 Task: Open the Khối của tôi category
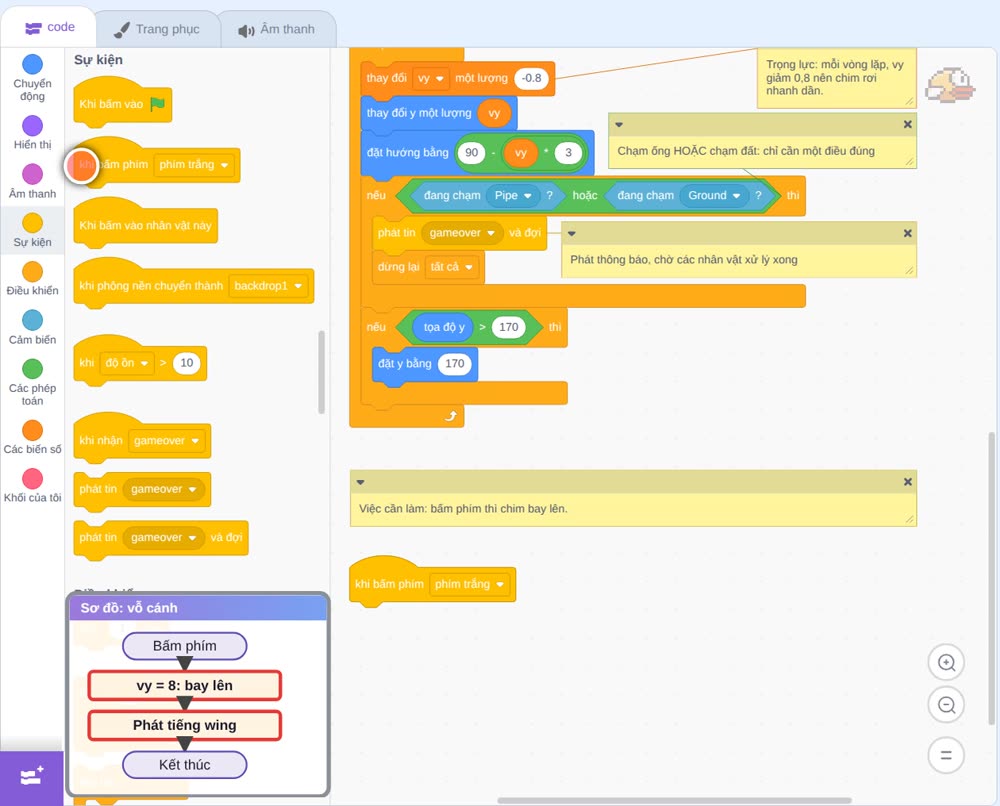32,485
